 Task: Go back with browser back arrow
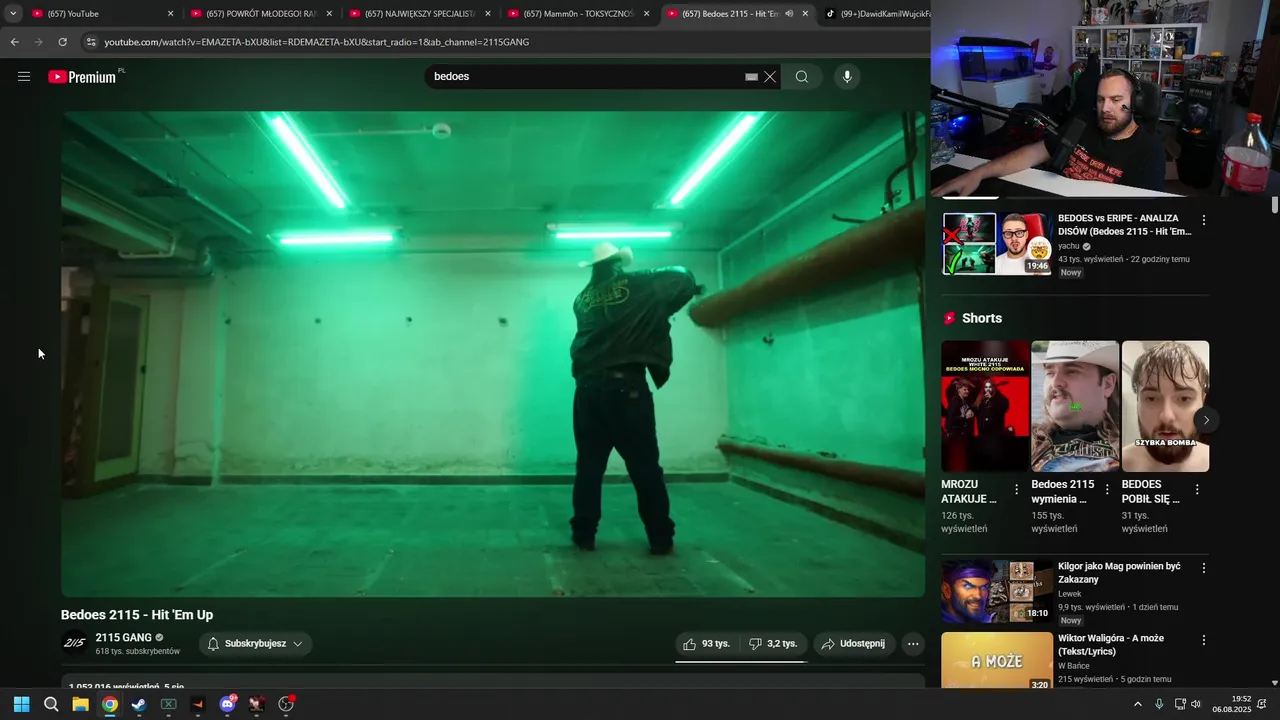pos(14,42)
